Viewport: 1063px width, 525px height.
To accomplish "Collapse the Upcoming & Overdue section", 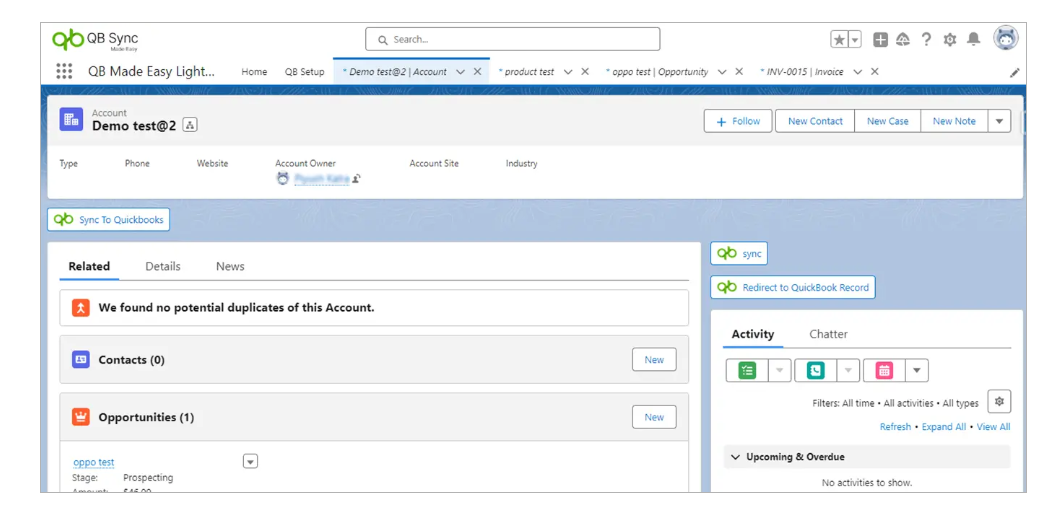I will pyautogui.click(x=736, y=457).
